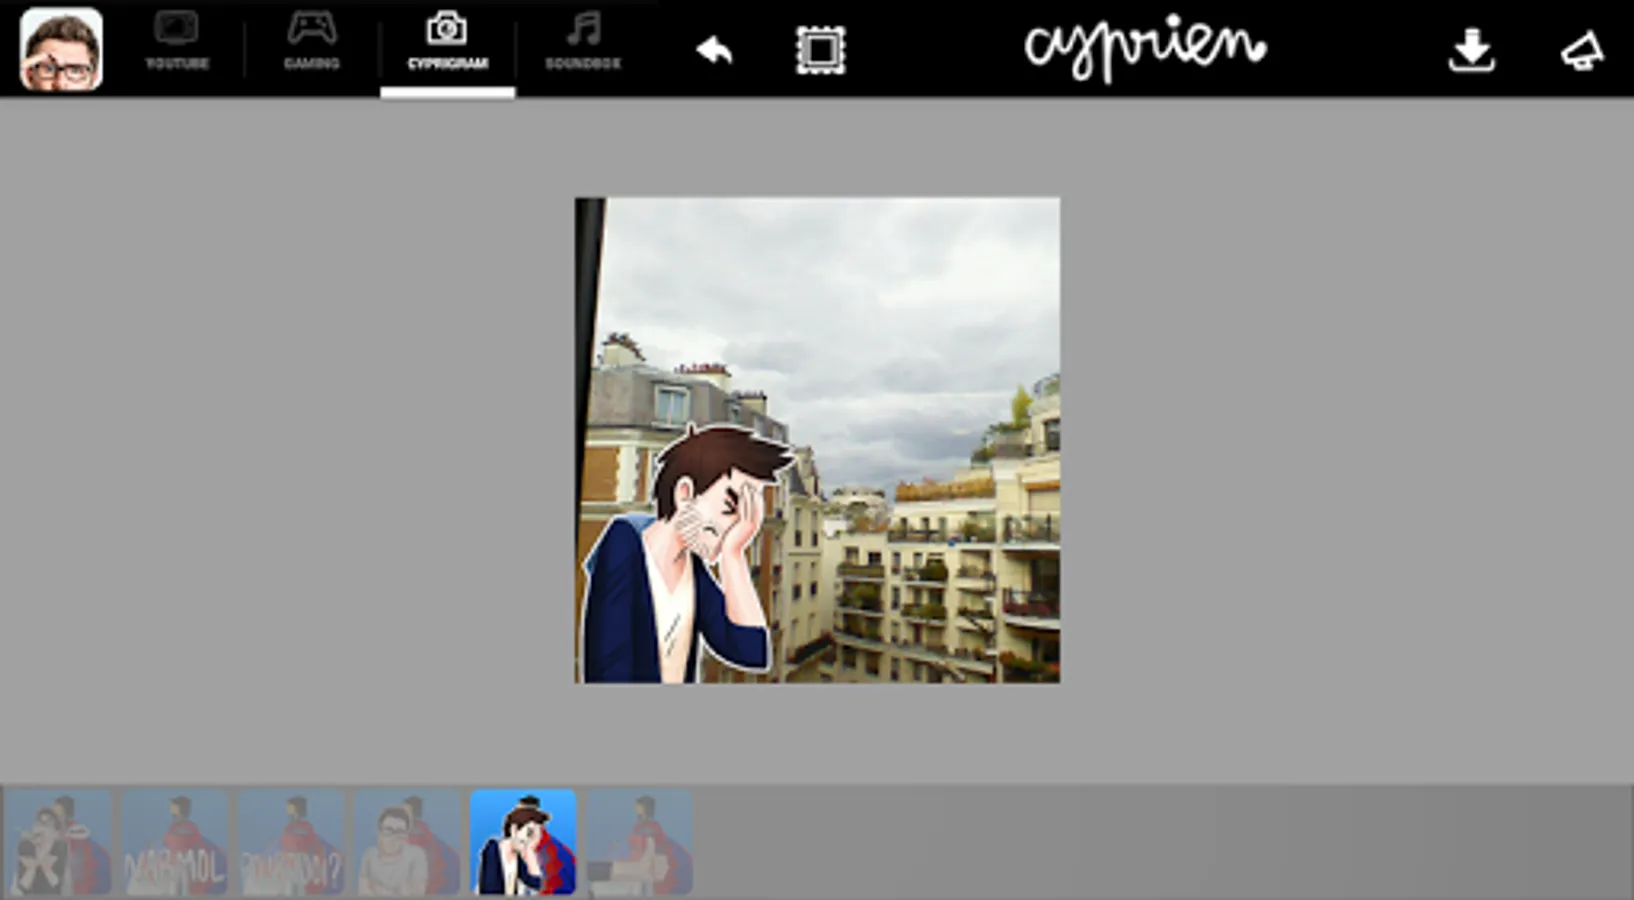The image size is (1634, 900).
Task: Pick the laptop character sticker thumbnail
Action: [x=640, y=842]
